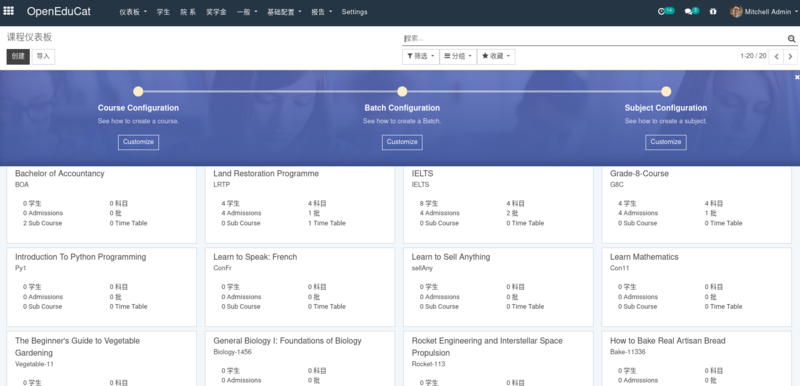Expand the 分组 group-by dropdown
Image resolution: width=800 pixels, height=386 pixels.
pyautogui.click(x=458, y=56)
